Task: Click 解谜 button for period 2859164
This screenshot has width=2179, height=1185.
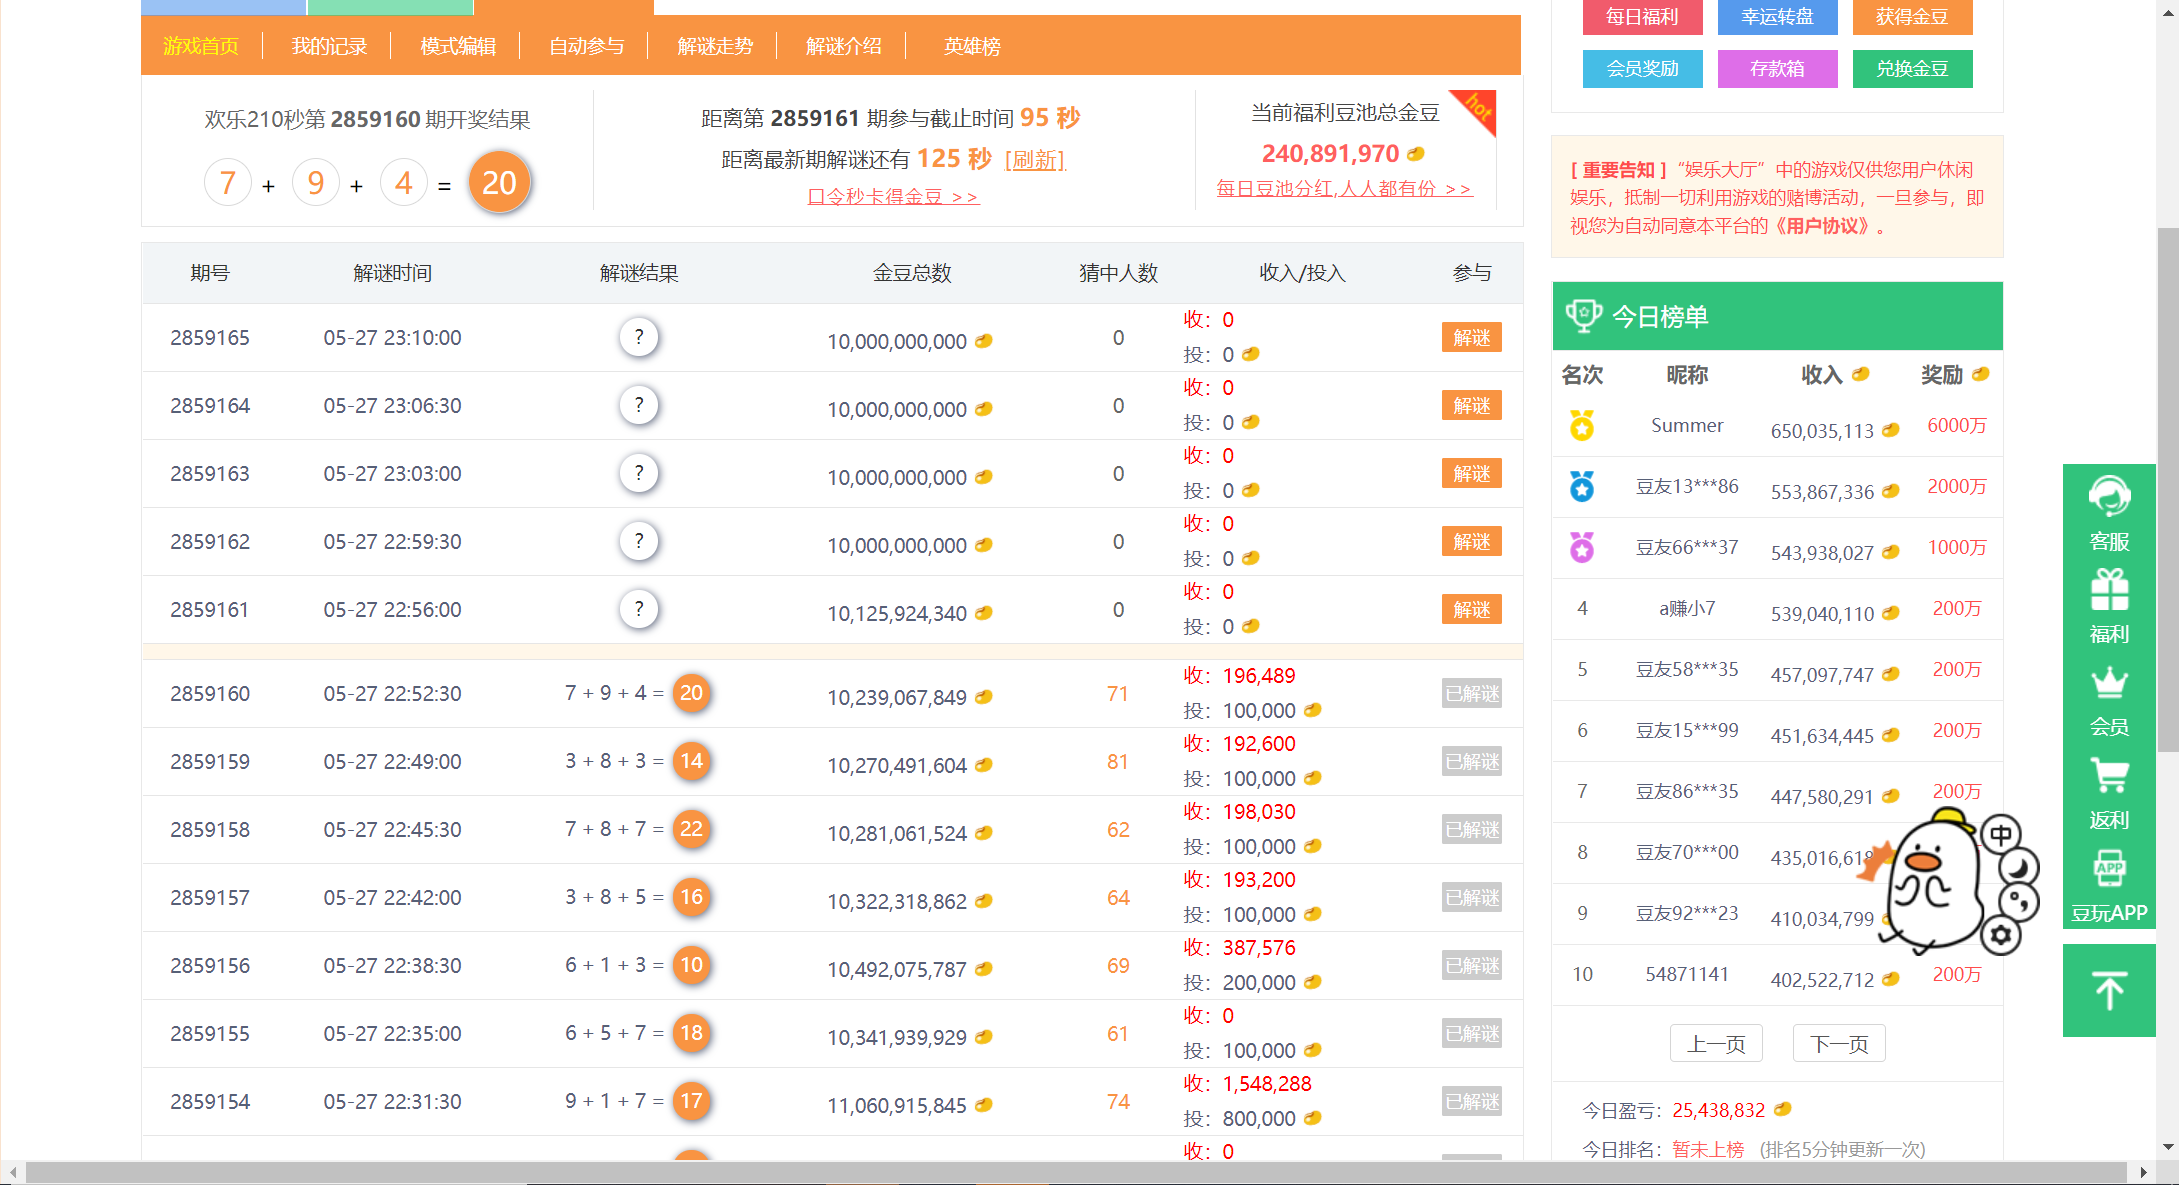Action: pyautogui.click(x=1471, y=405)
